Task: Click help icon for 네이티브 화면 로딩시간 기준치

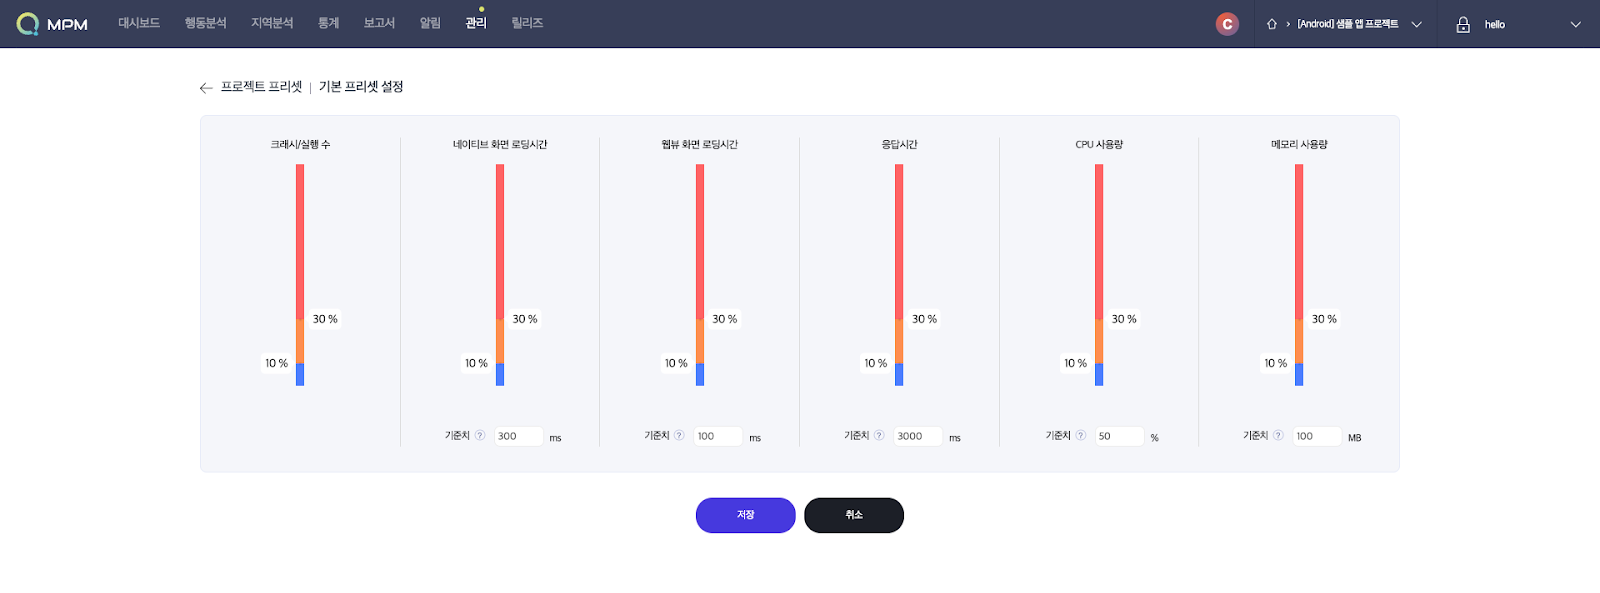Action: 480,435
